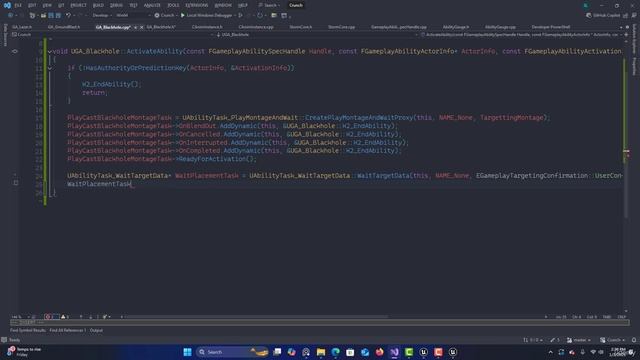Close the GA_Blackhole.cpp tab

142,27
